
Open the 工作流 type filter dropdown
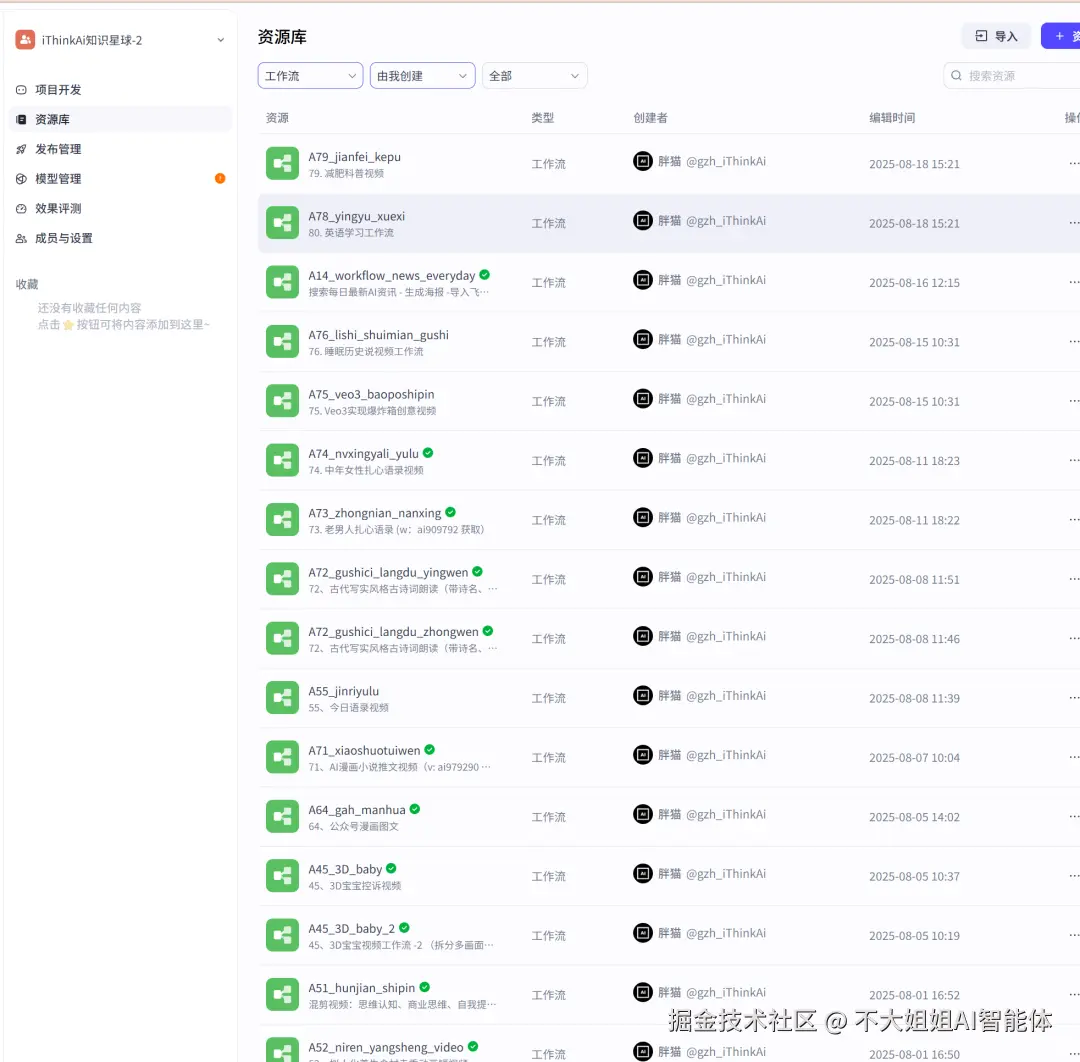[310, 75]
